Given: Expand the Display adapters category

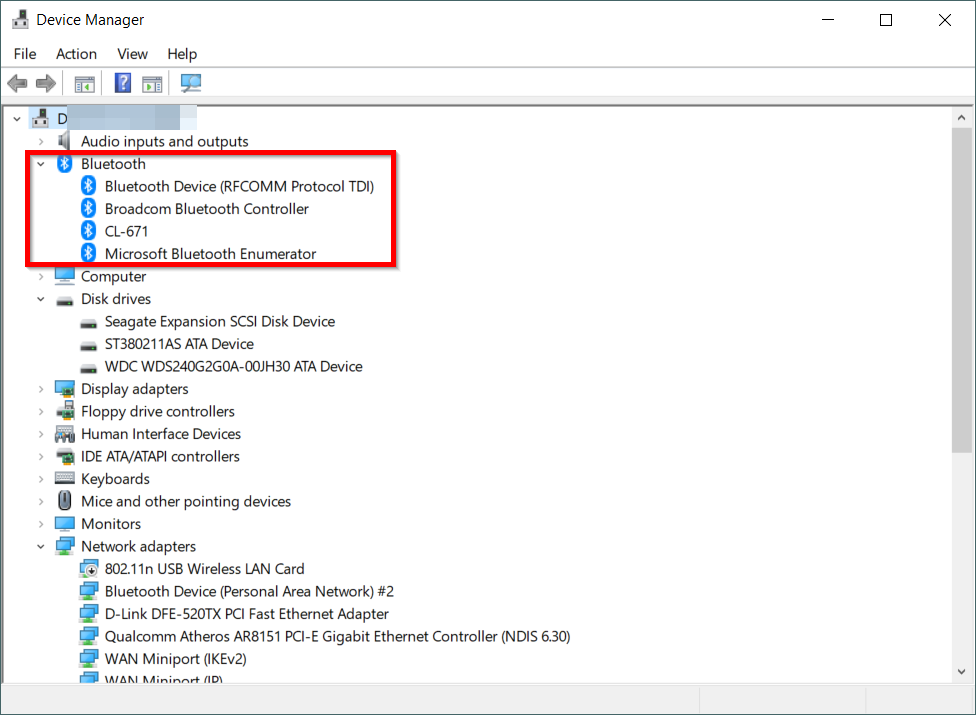Looking at the screenshot, I should pos(41,389).
